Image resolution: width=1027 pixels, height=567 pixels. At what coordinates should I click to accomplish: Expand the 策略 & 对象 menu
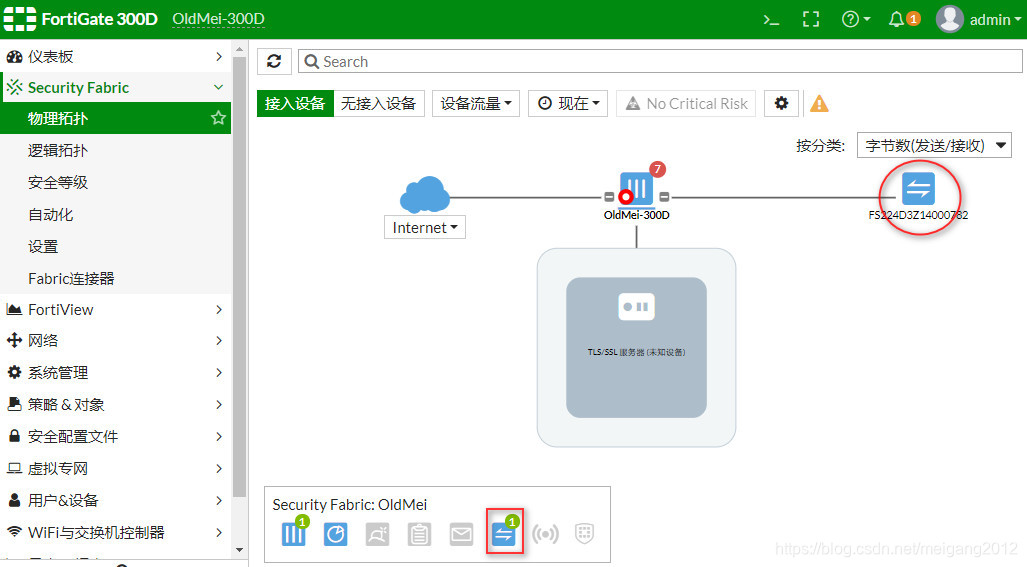(115, 405)
